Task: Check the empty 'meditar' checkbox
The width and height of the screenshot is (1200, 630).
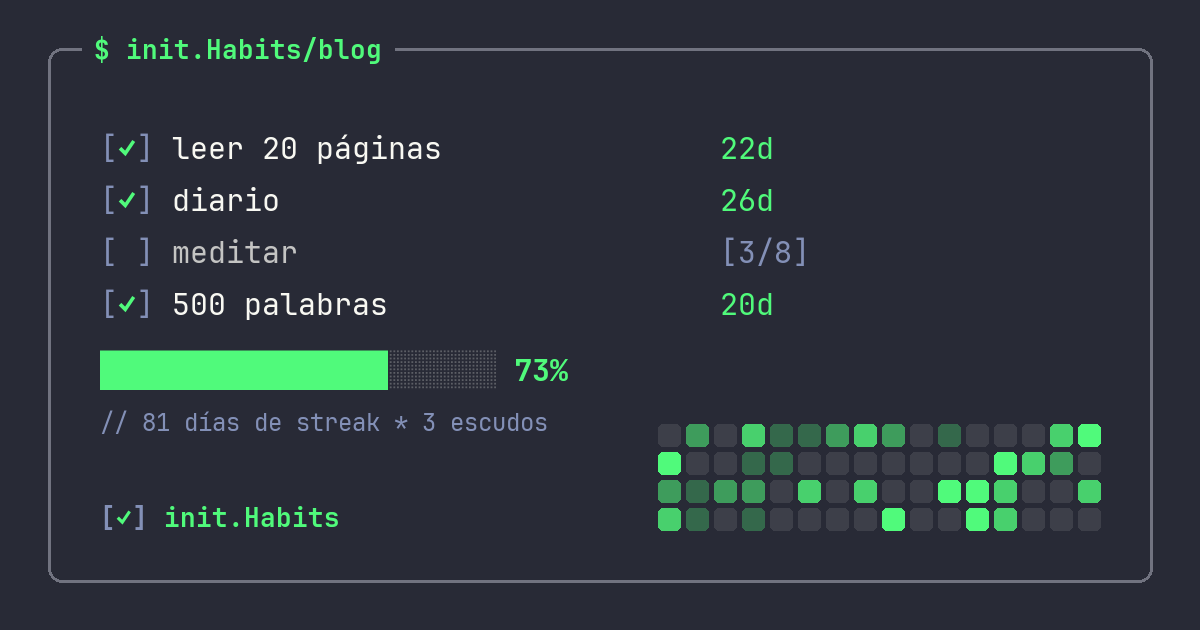Action: click(x=127, y=253)
